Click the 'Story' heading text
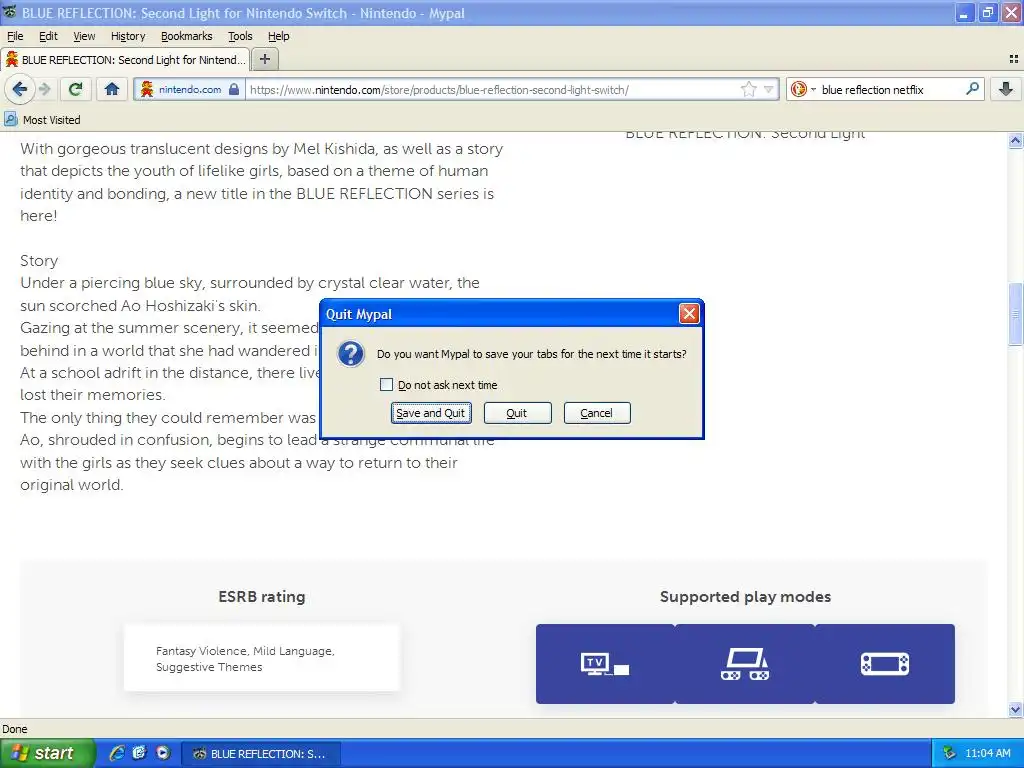1024x768 pixels. click(x=39, y=261)
